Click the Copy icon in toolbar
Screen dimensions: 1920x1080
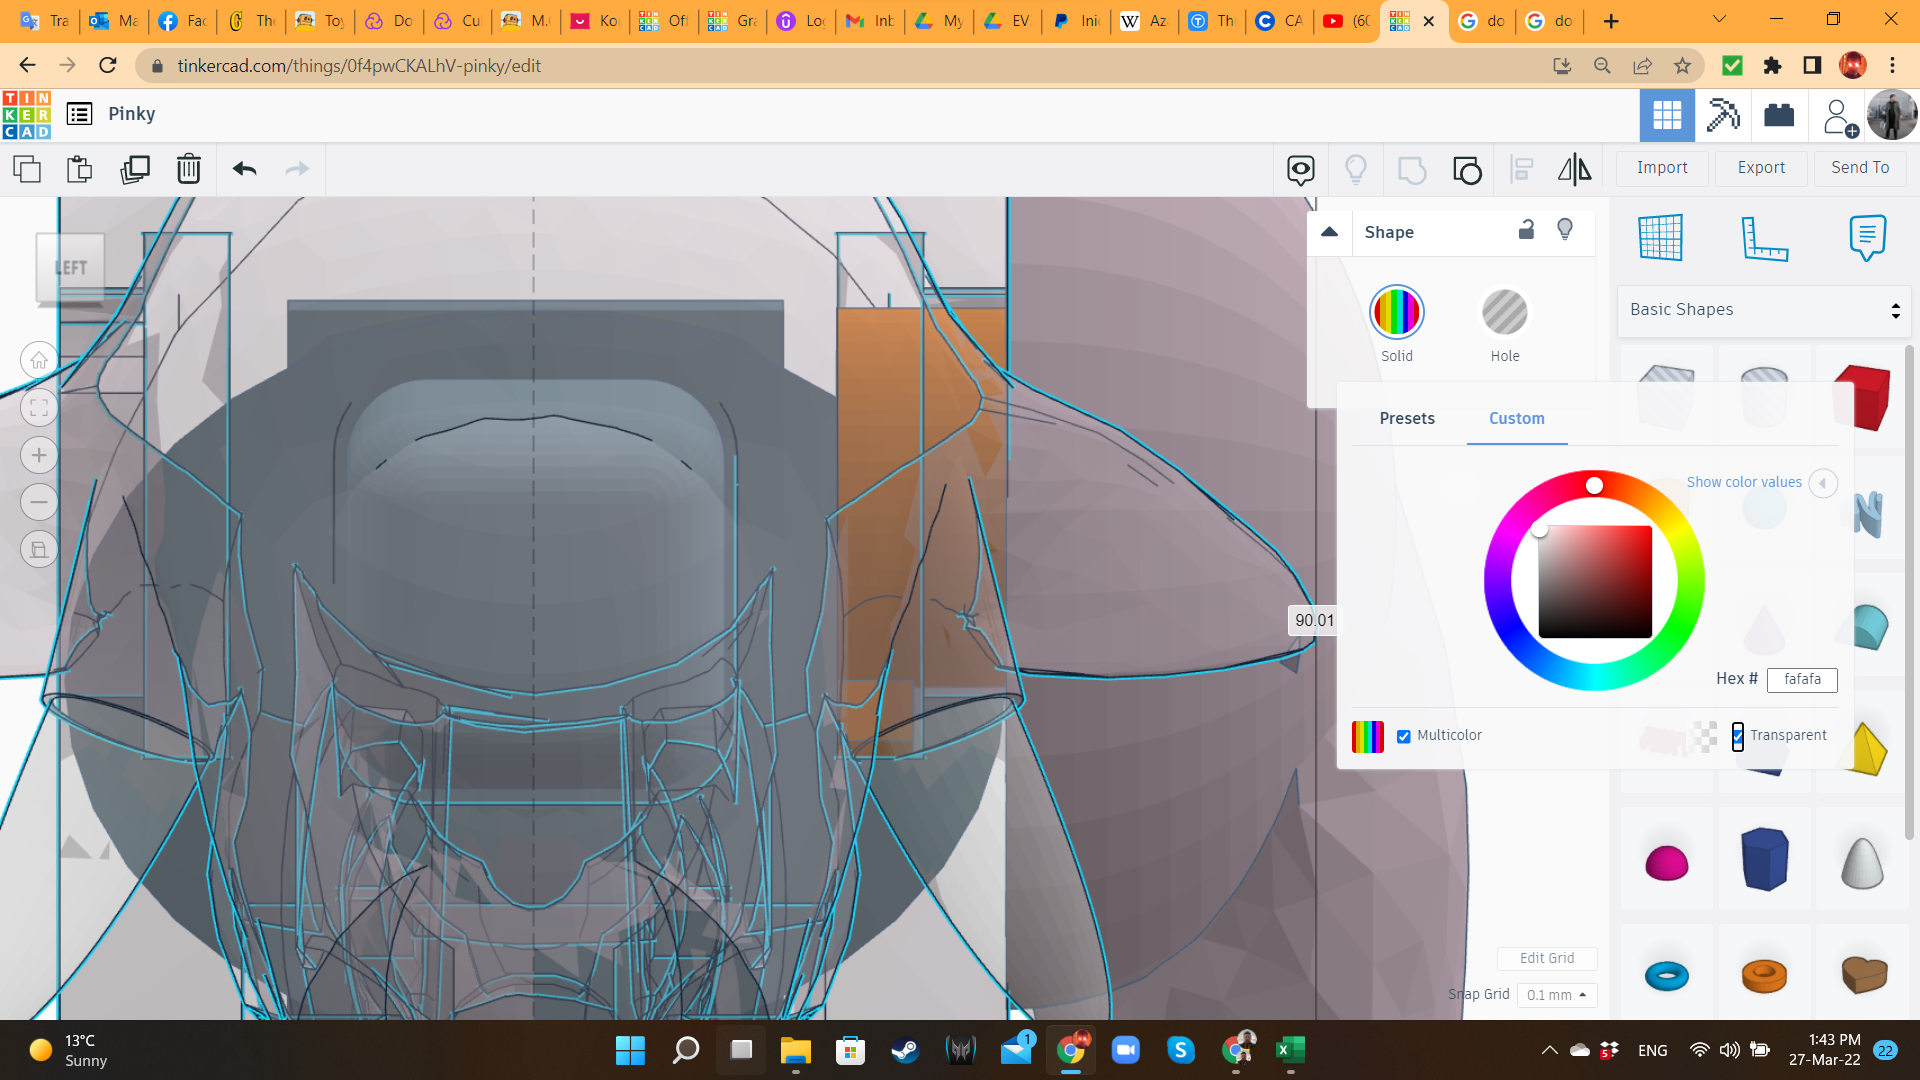[x=27, y=169]
